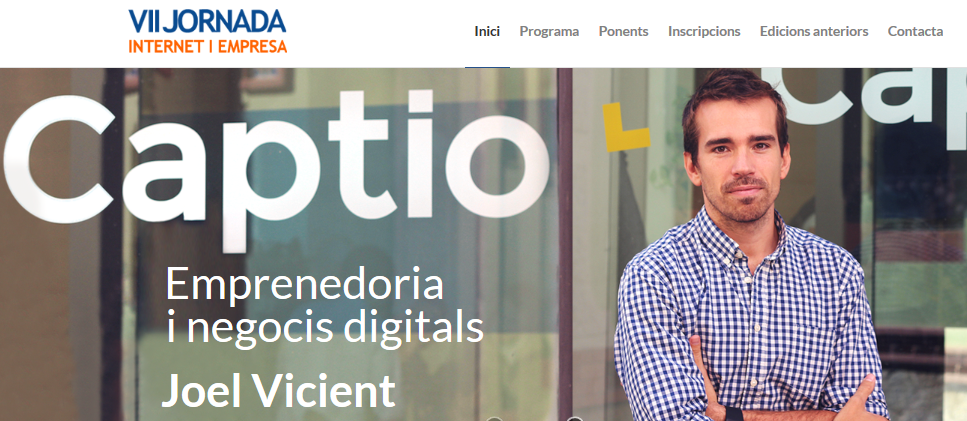Click the active underline beneath Inici
This screenshot has width=967, height=421.
pos(487,67)
